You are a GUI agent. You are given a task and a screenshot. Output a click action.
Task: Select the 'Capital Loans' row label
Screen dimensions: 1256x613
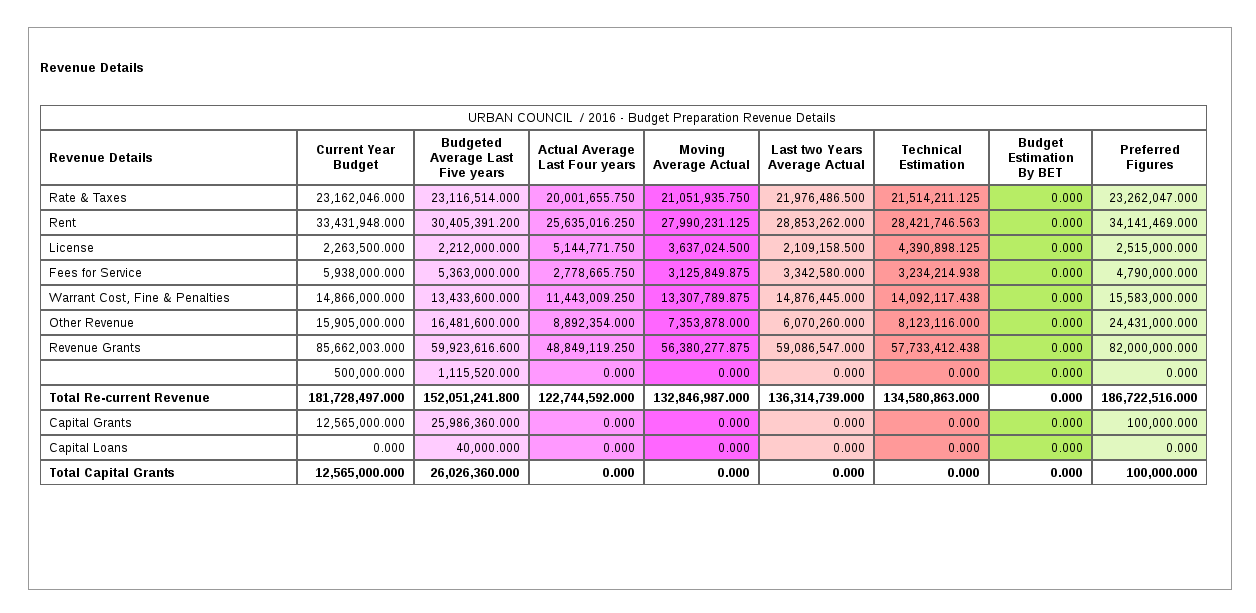[x=88, y=448]
